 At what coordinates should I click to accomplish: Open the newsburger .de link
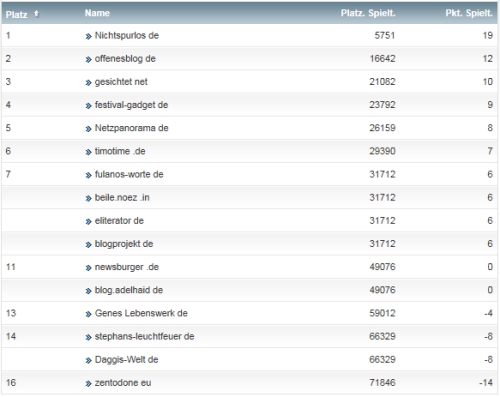[x=127, y=267]
